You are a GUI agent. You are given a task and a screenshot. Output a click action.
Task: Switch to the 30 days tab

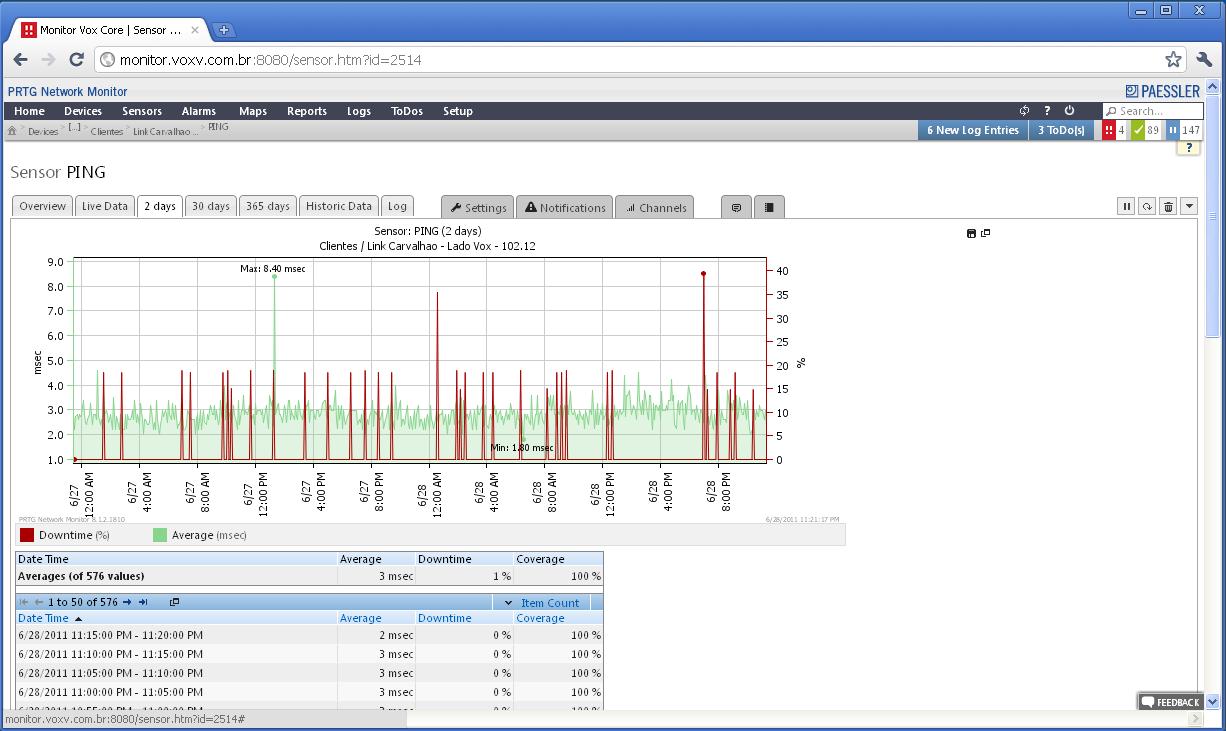(x=210, y=206)
